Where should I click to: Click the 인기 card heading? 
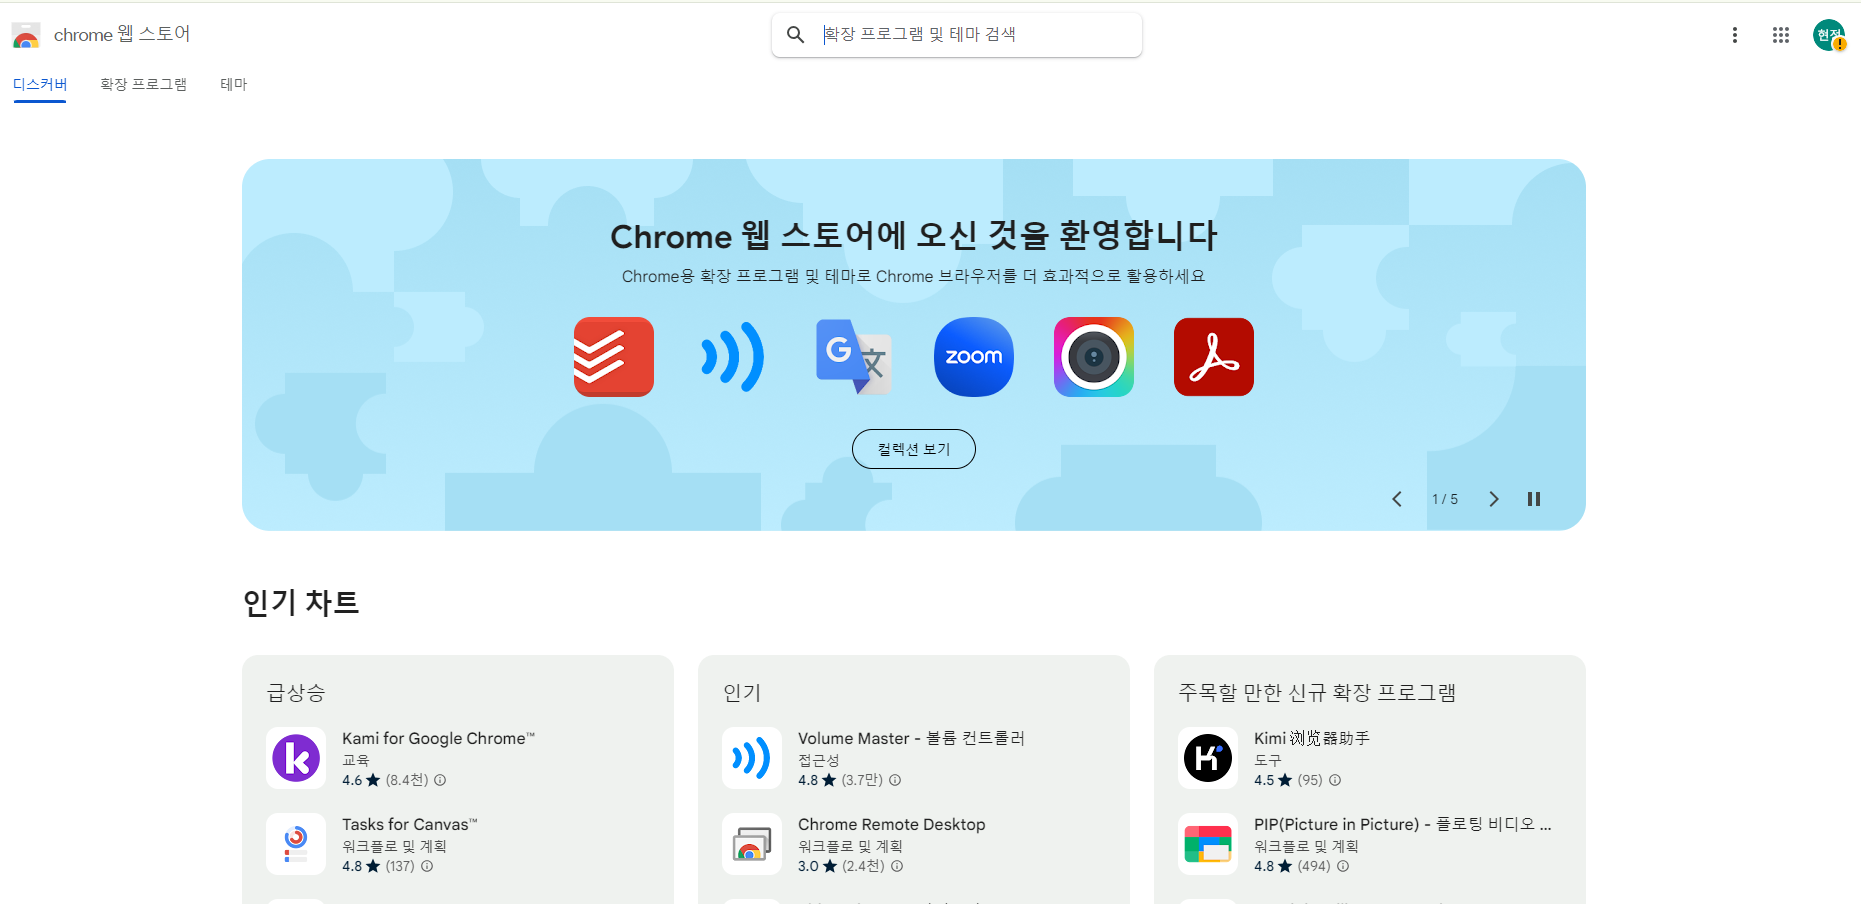click(x=742, y=693)
